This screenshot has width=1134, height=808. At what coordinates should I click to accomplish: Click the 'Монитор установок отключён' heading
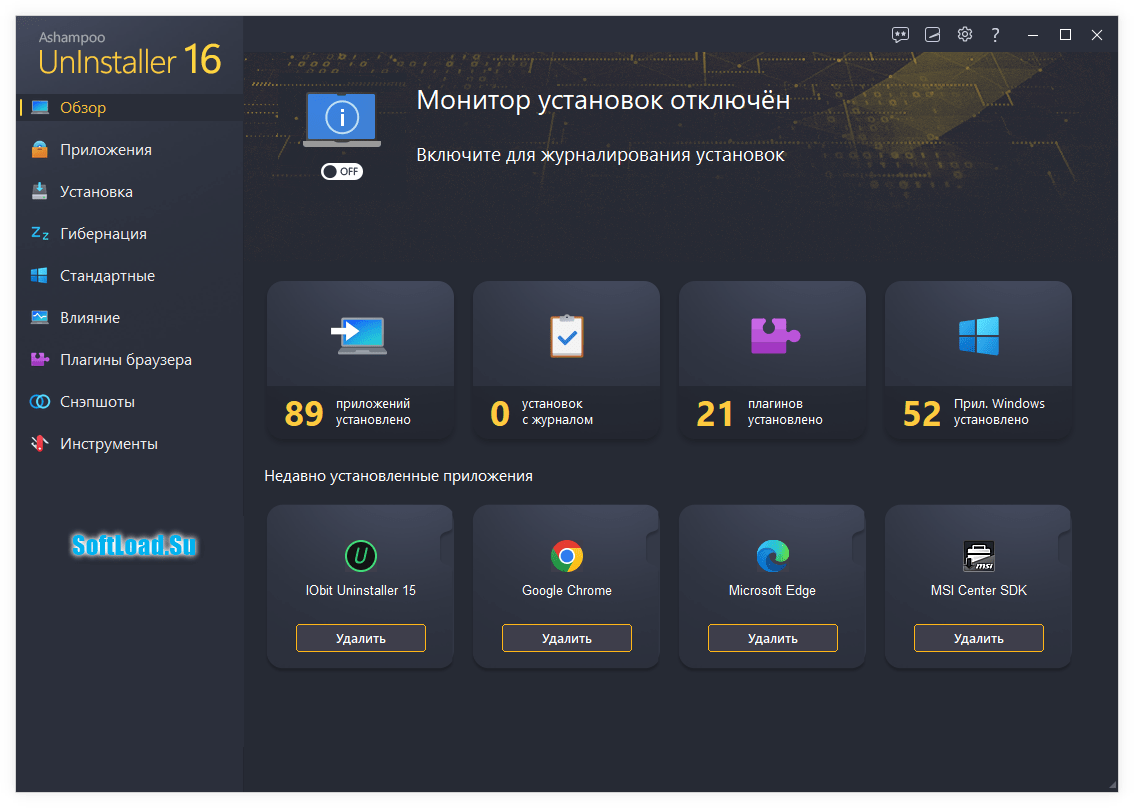[603, 100]
